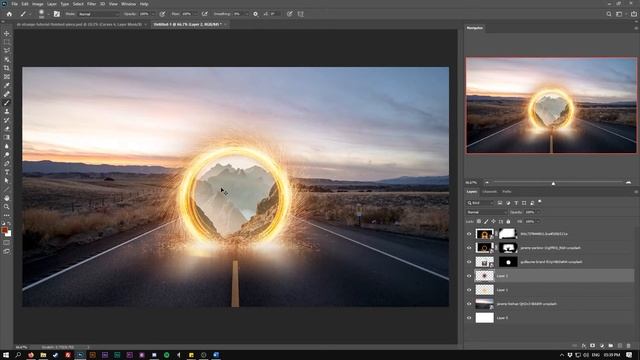This screenshot has width=640, height=360.
Task: Hide the mountain layer with black mask
Action: click(x=469, y=262)
